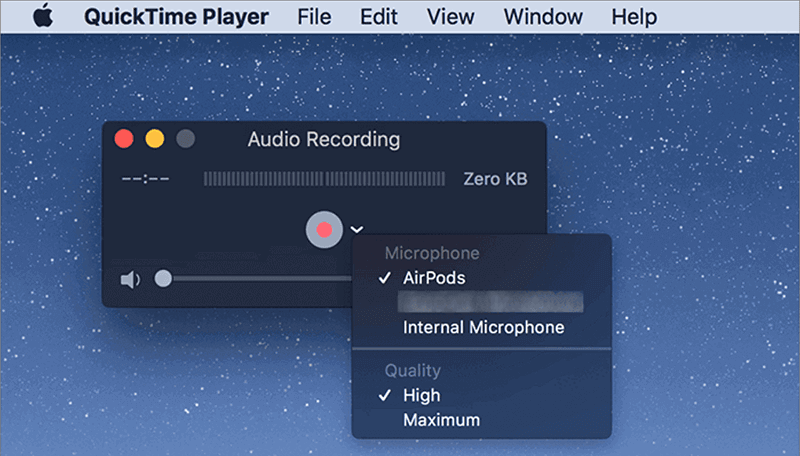Click the 'Quality' section header

click(413, 370)
